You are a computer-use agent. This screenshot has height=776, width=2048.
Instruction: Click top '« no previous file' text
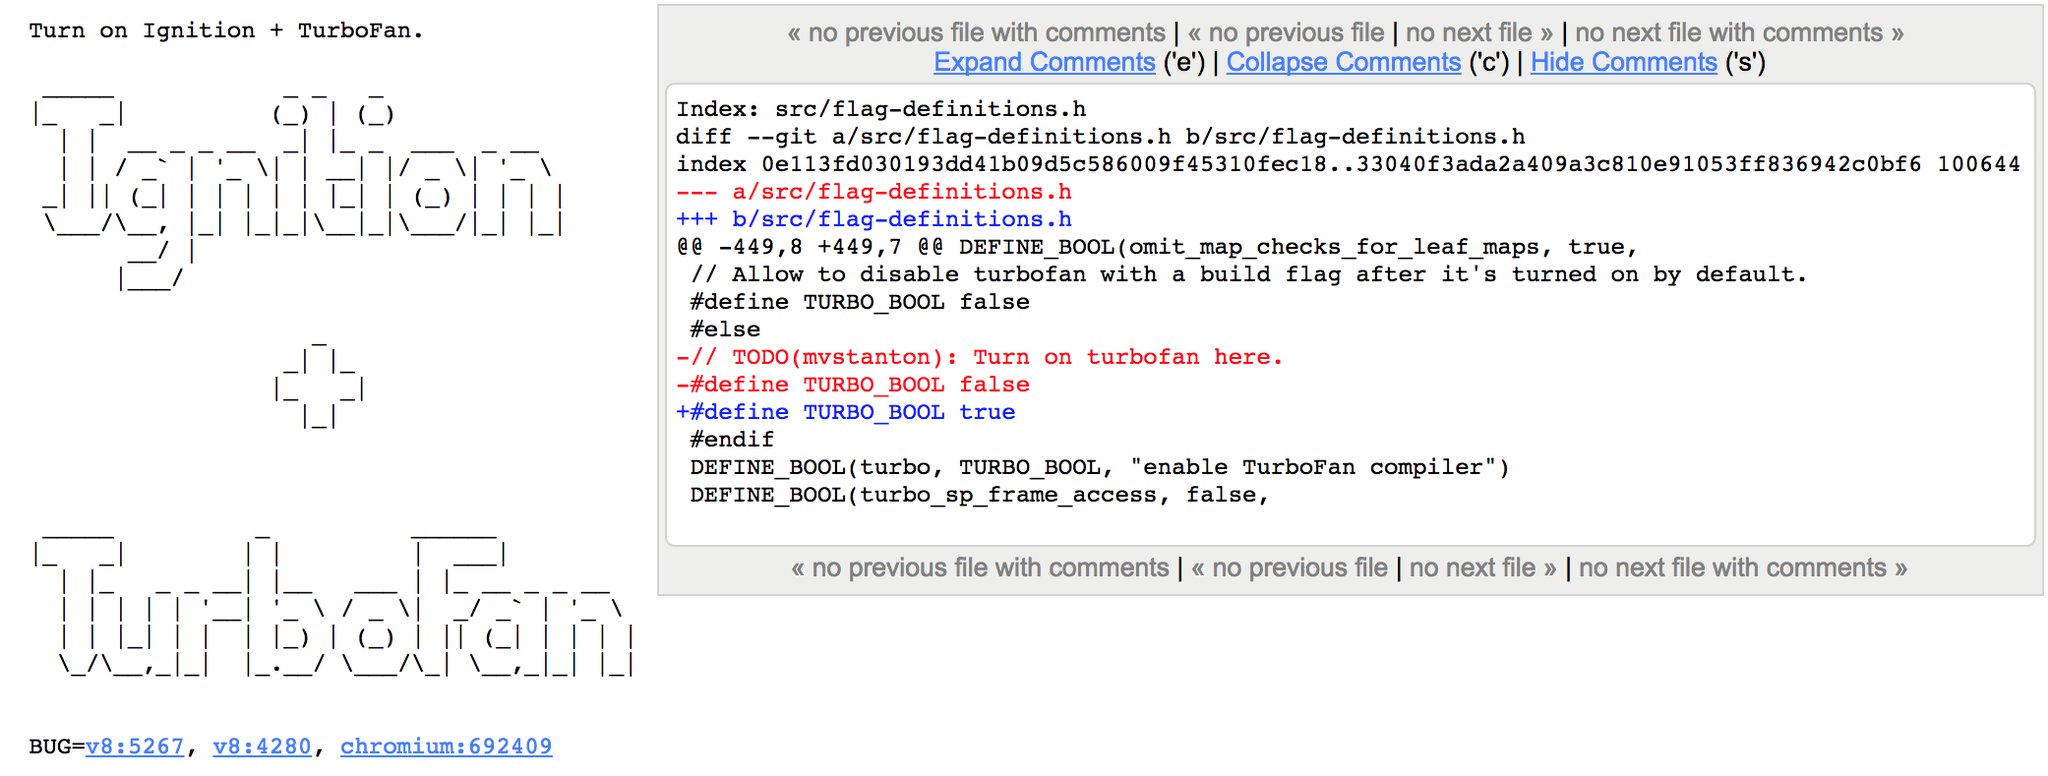coord(1285,33)
